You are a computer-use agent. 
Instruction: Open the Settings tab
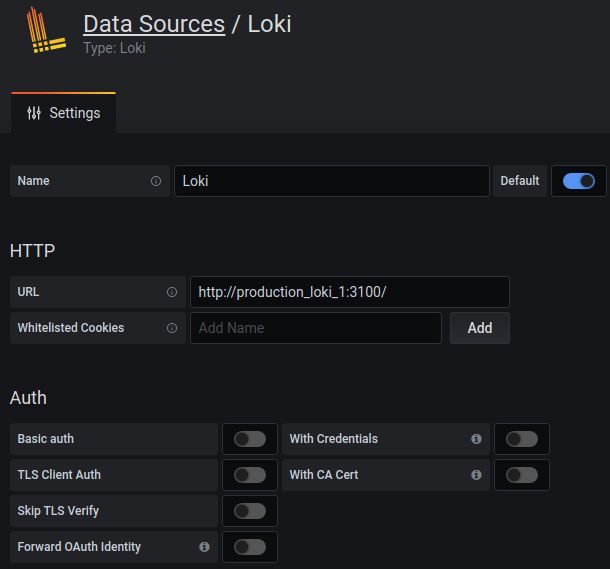63,113
